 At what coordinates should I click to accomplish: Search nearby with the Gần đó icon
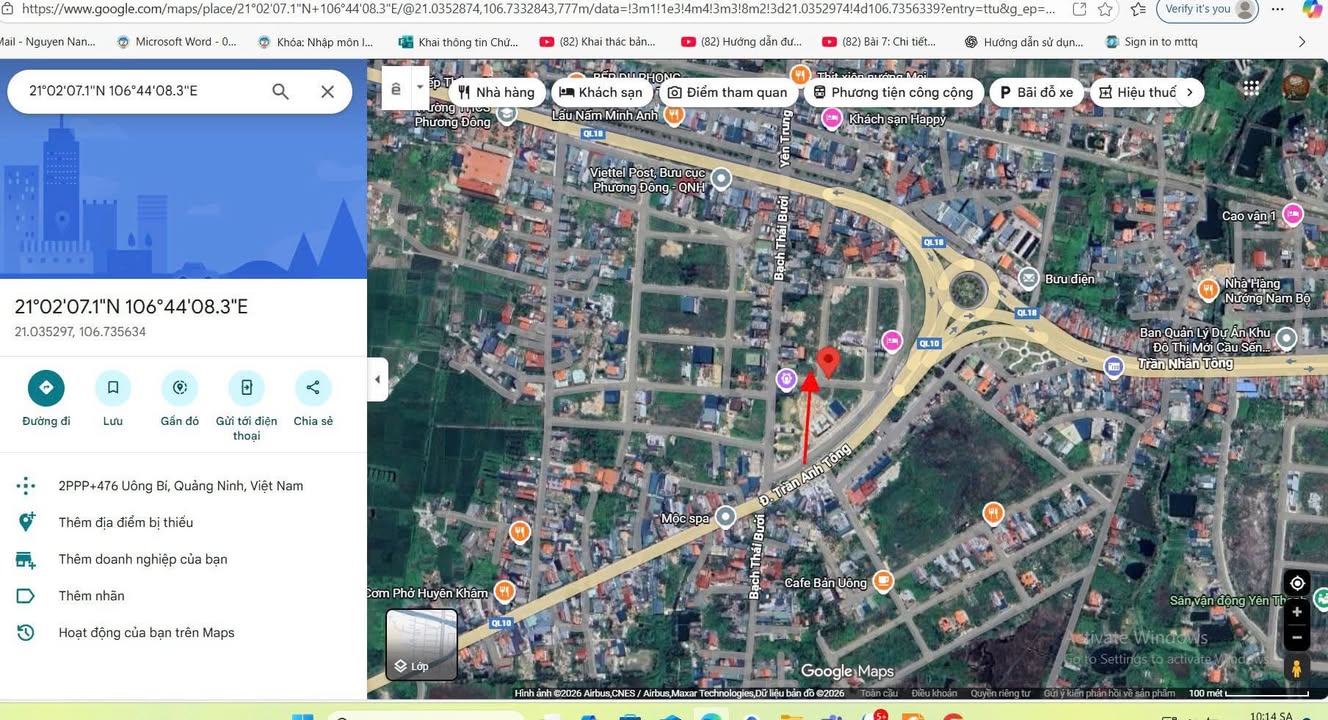coord(180,388)
